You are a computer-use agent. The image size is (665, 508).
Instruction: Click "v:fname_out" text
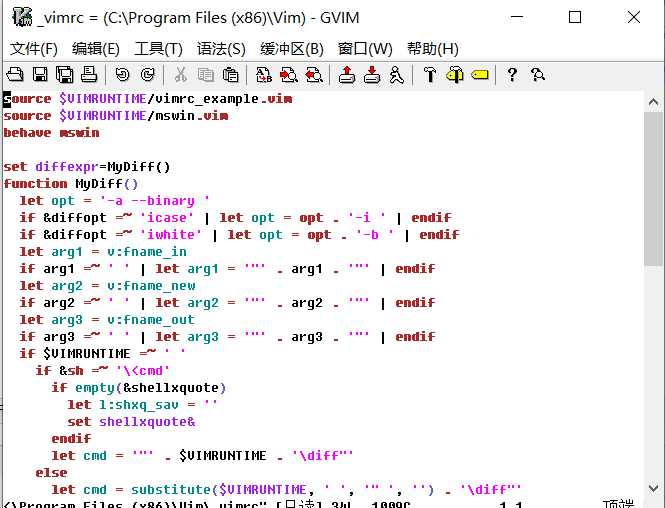151,319
